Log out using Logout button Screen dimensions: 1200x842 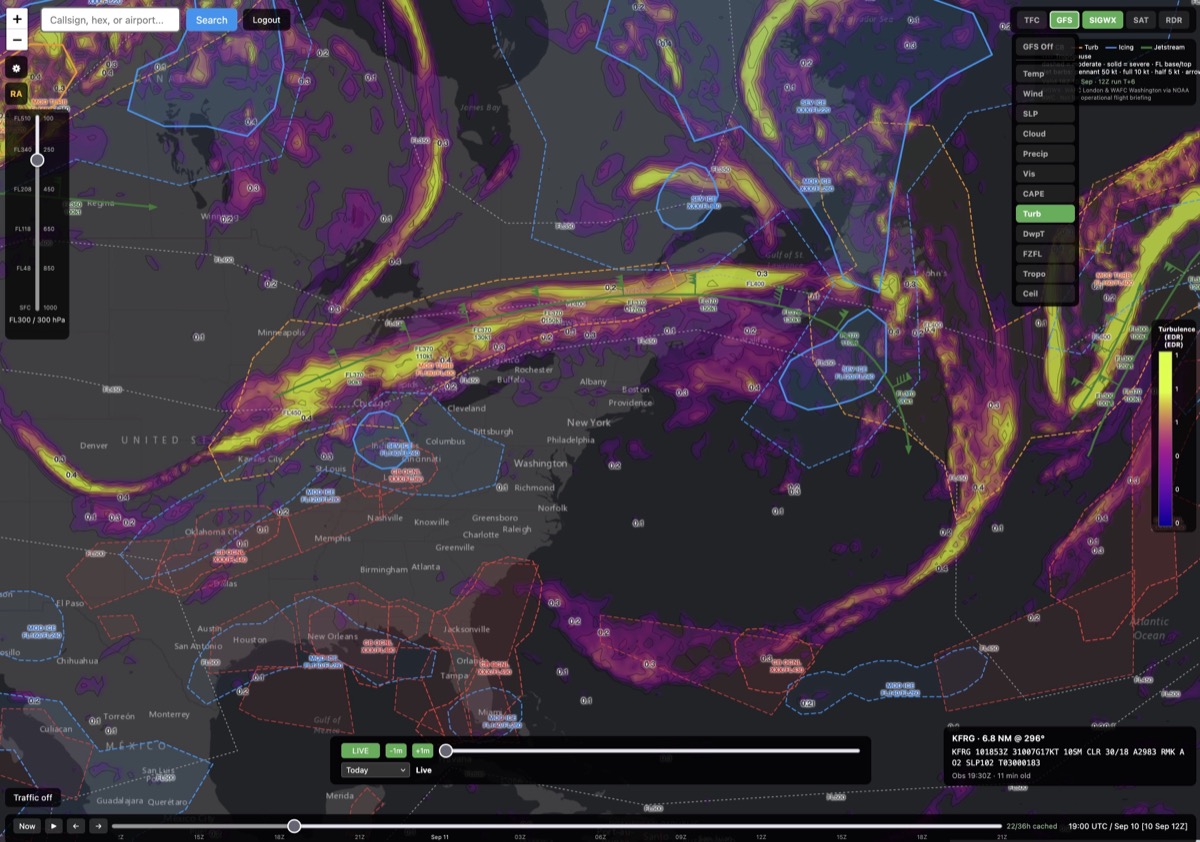[x=266, y=20]
